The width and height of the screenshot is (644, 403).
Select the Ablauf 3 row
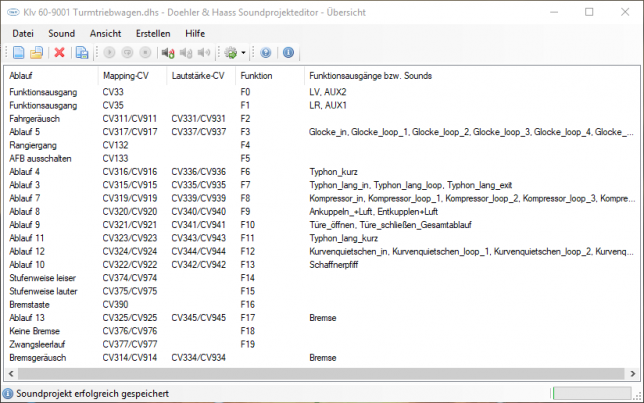322,185
